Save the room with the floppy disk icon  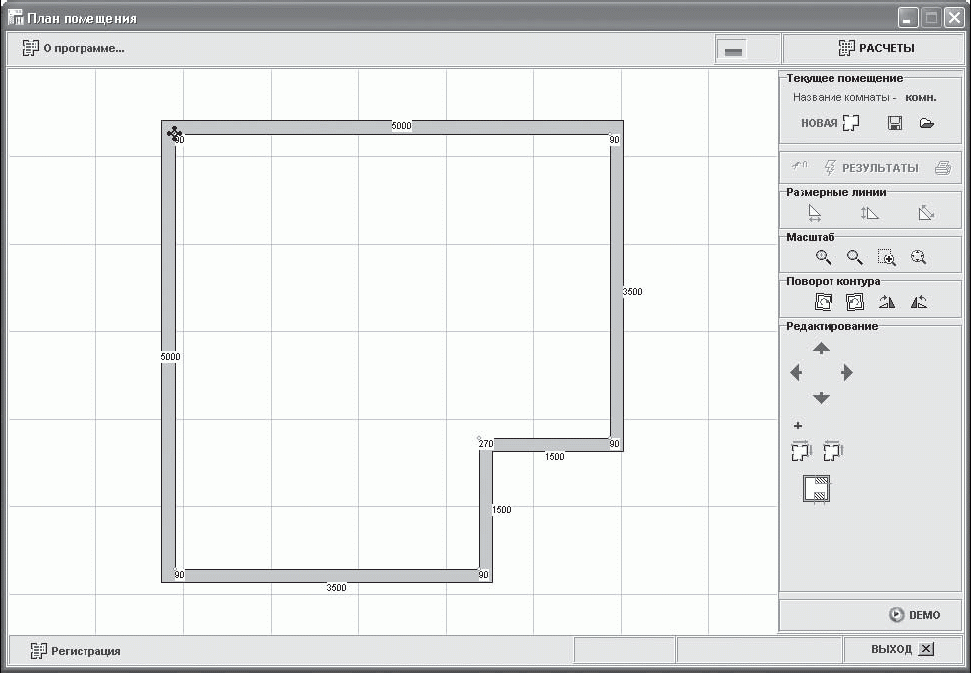[894, 123]
